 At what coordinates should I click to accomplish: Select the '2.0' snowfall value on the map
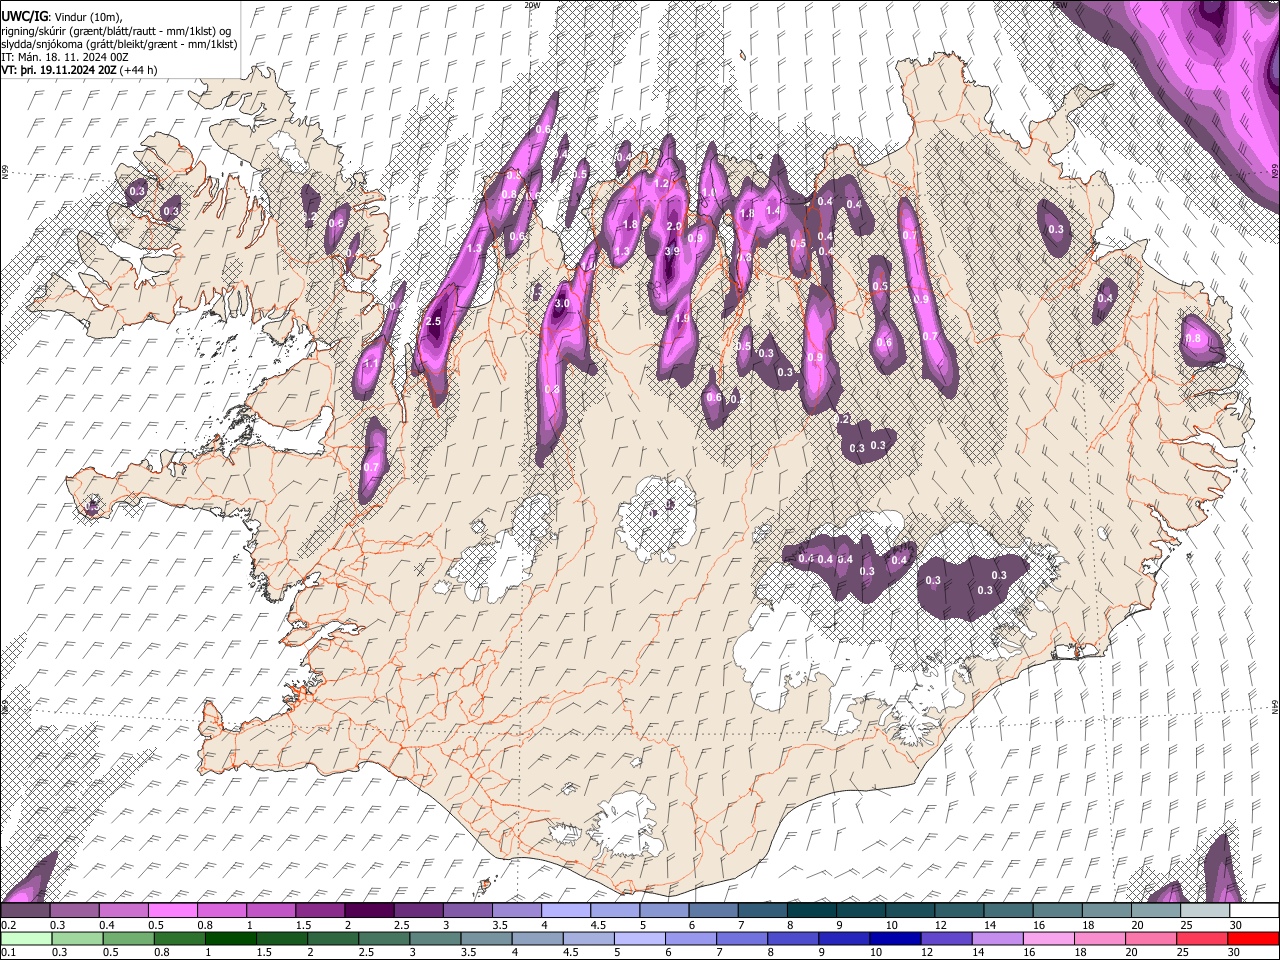tap(674, 227)
